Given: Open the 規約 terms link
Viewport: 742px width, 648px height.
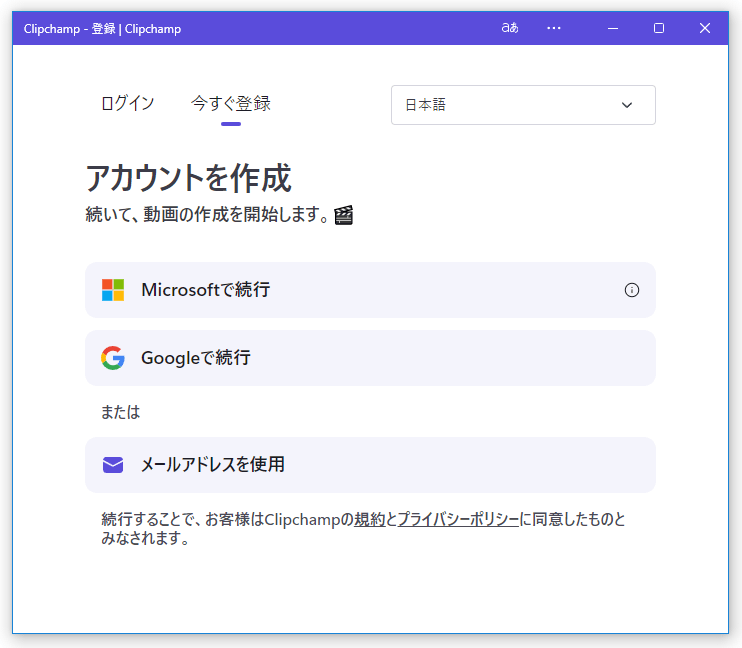Looking at the screenshot, I should (370, 520).
